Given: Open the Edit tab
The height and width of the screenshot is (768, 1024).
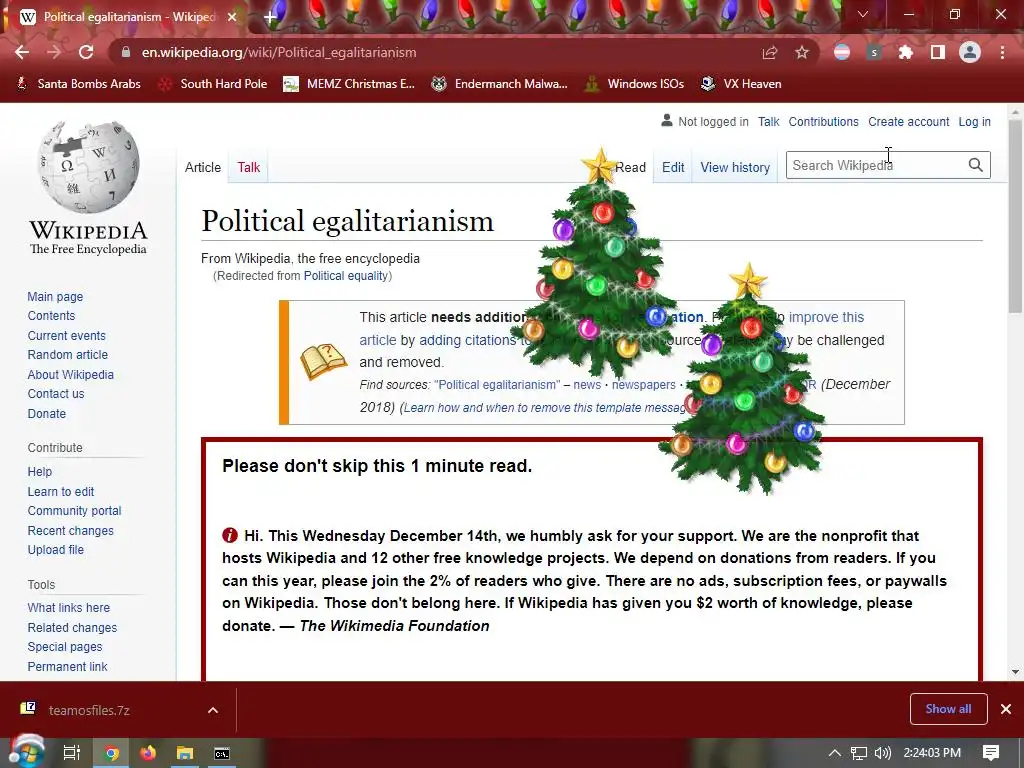Looking at the screenshot, I should (673, 167).
